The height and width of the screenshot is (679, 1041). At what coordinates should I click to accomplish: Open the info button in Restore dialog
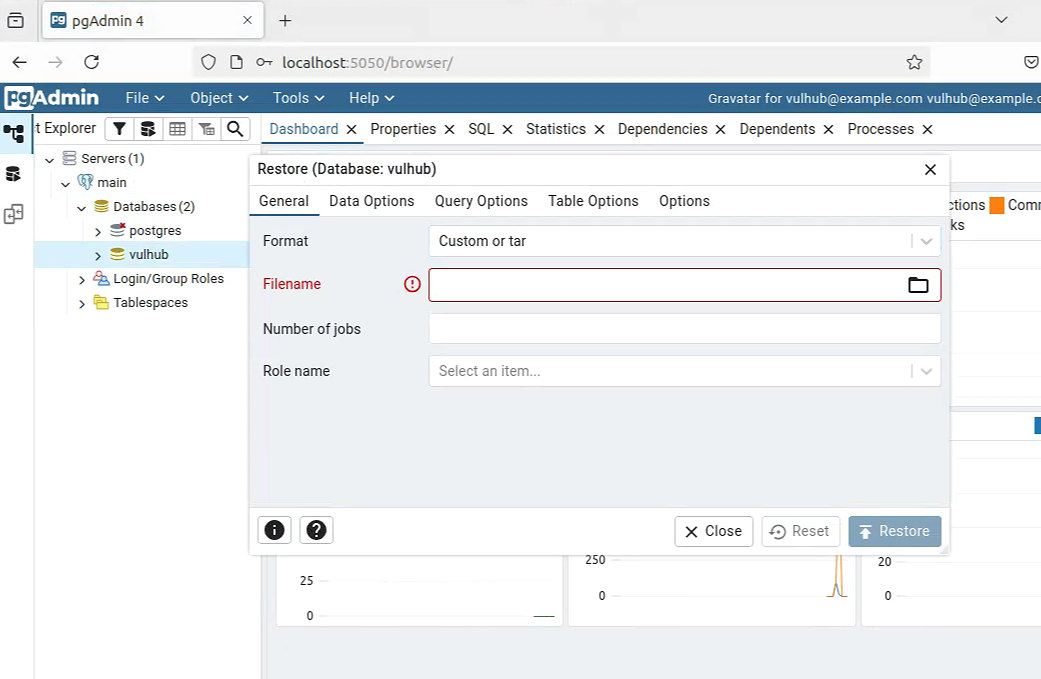click(274, 530)
